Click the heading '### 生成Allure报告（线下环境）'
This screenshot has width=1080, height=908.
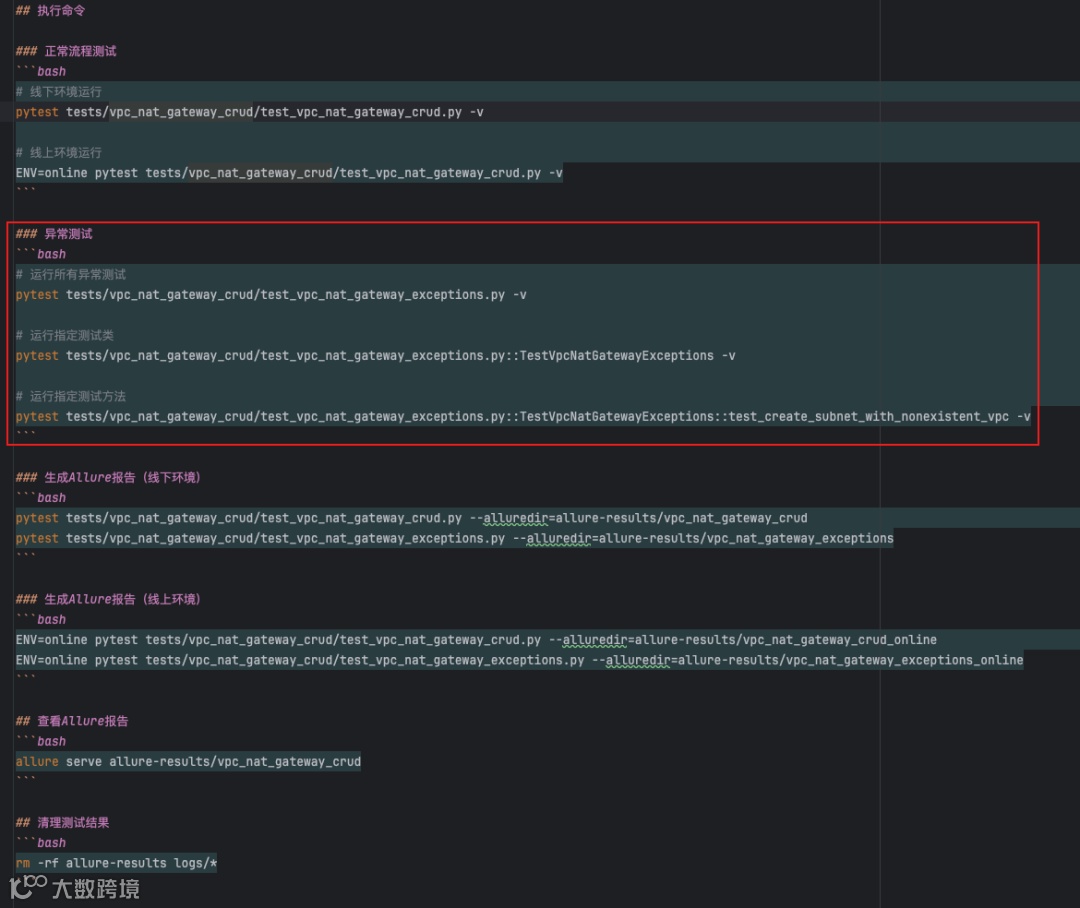tap(108, 477)
